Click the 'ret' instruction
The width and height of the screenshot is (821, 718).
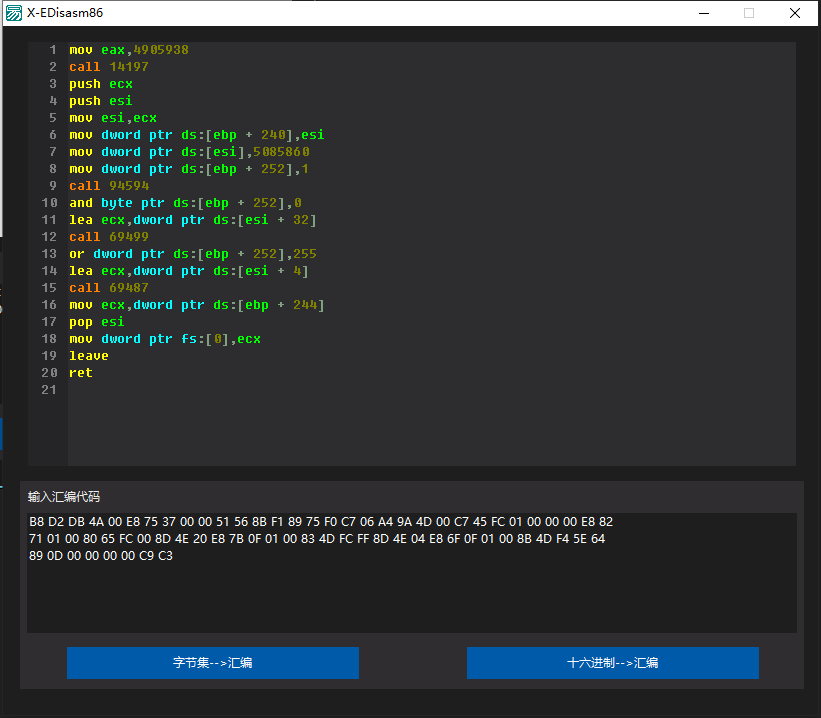[x=81, y=373]
